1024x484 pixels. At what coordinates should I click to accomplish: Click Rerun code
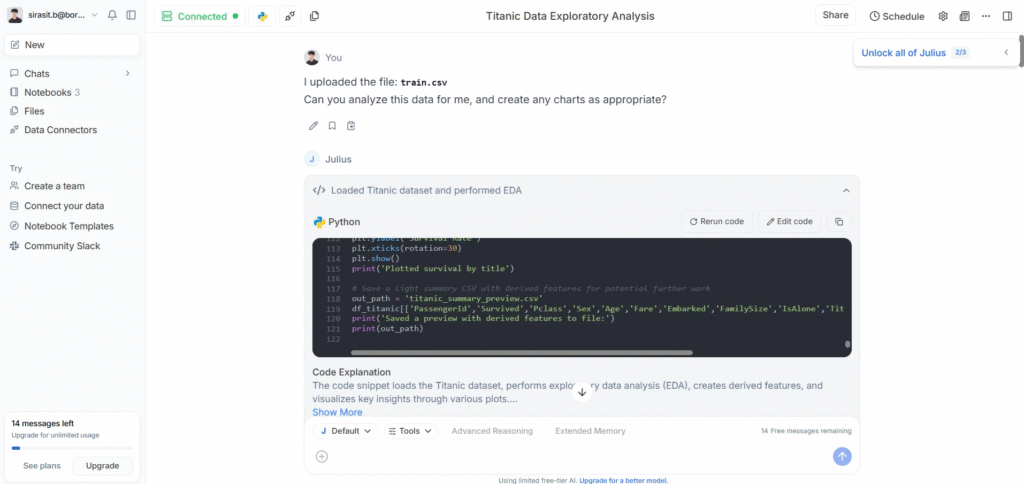point(717,221)
